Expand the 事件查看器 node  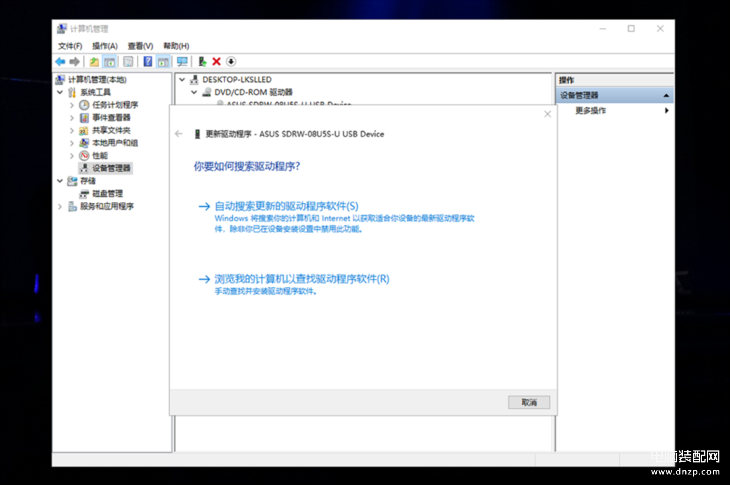72,118
